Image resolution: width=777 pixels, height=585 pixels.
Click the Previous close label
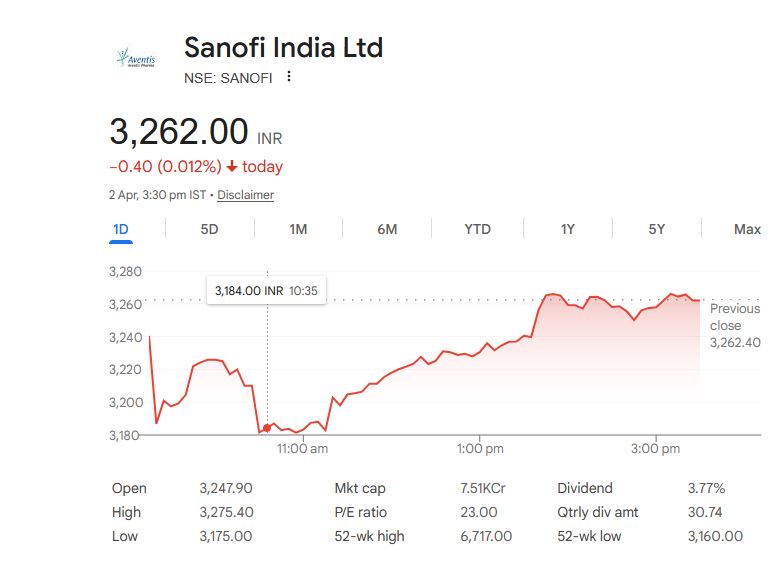point(734,317)
